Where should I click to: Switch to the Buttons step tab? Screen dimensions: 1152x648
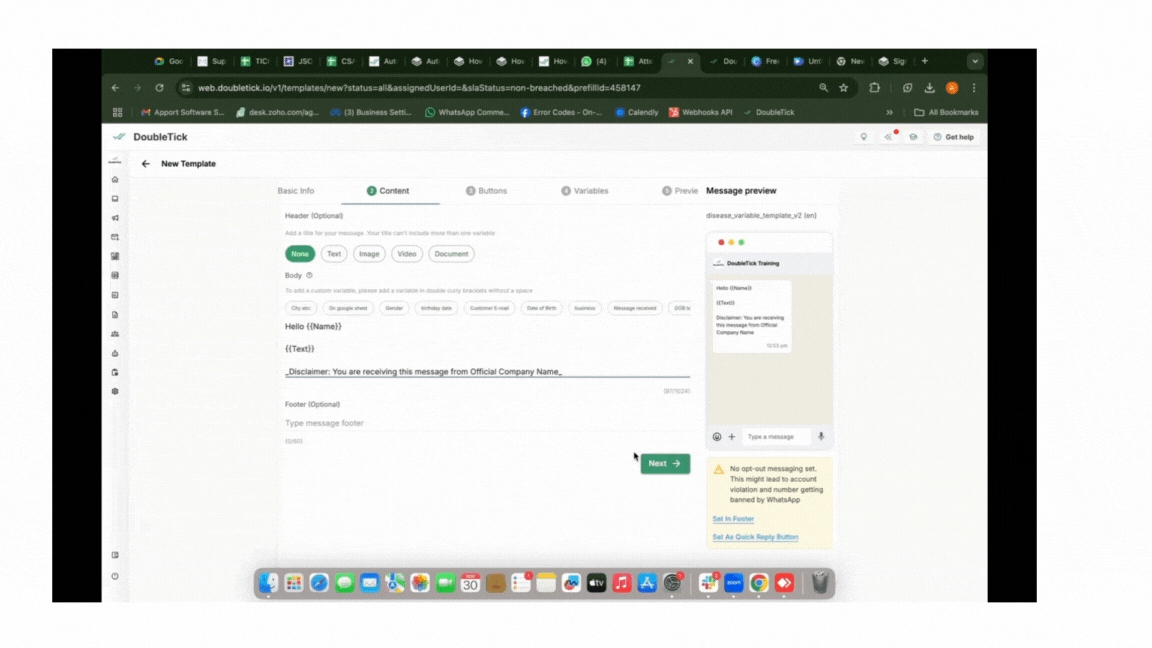click(x=487, y=191)
